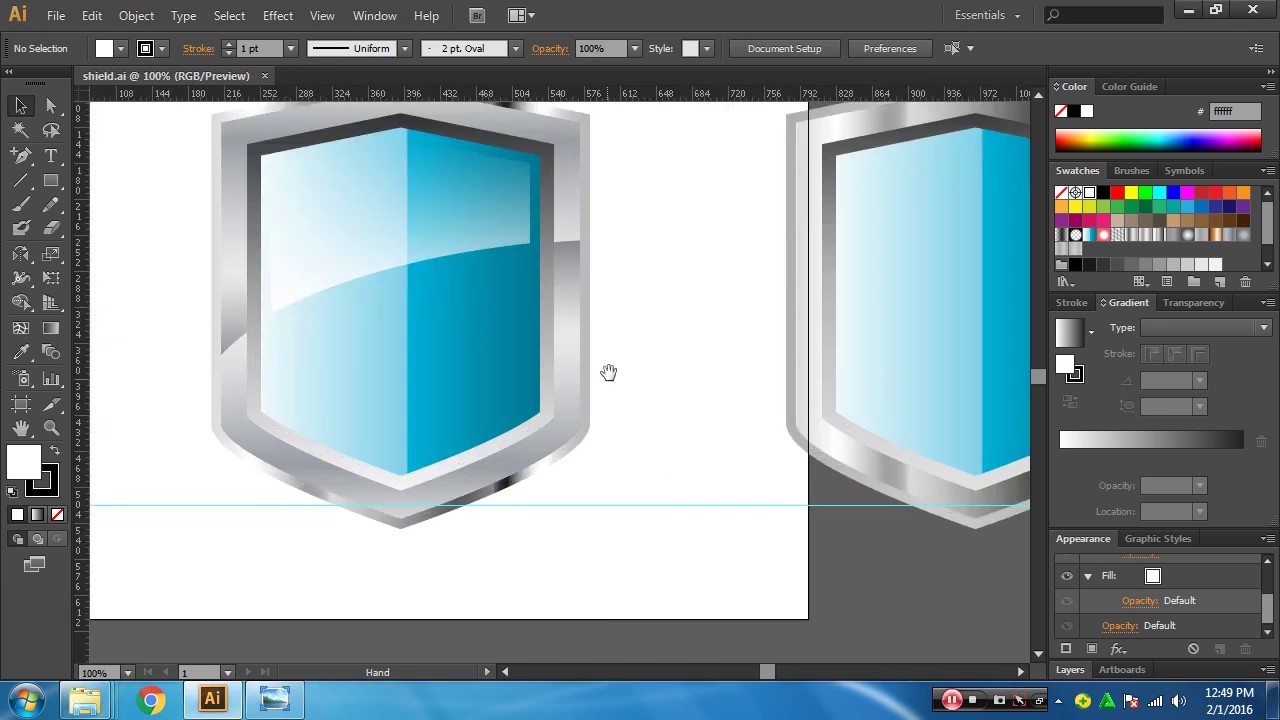
Task: Open the zoom level dropdown at bottom
Action: tap(128, 672)
